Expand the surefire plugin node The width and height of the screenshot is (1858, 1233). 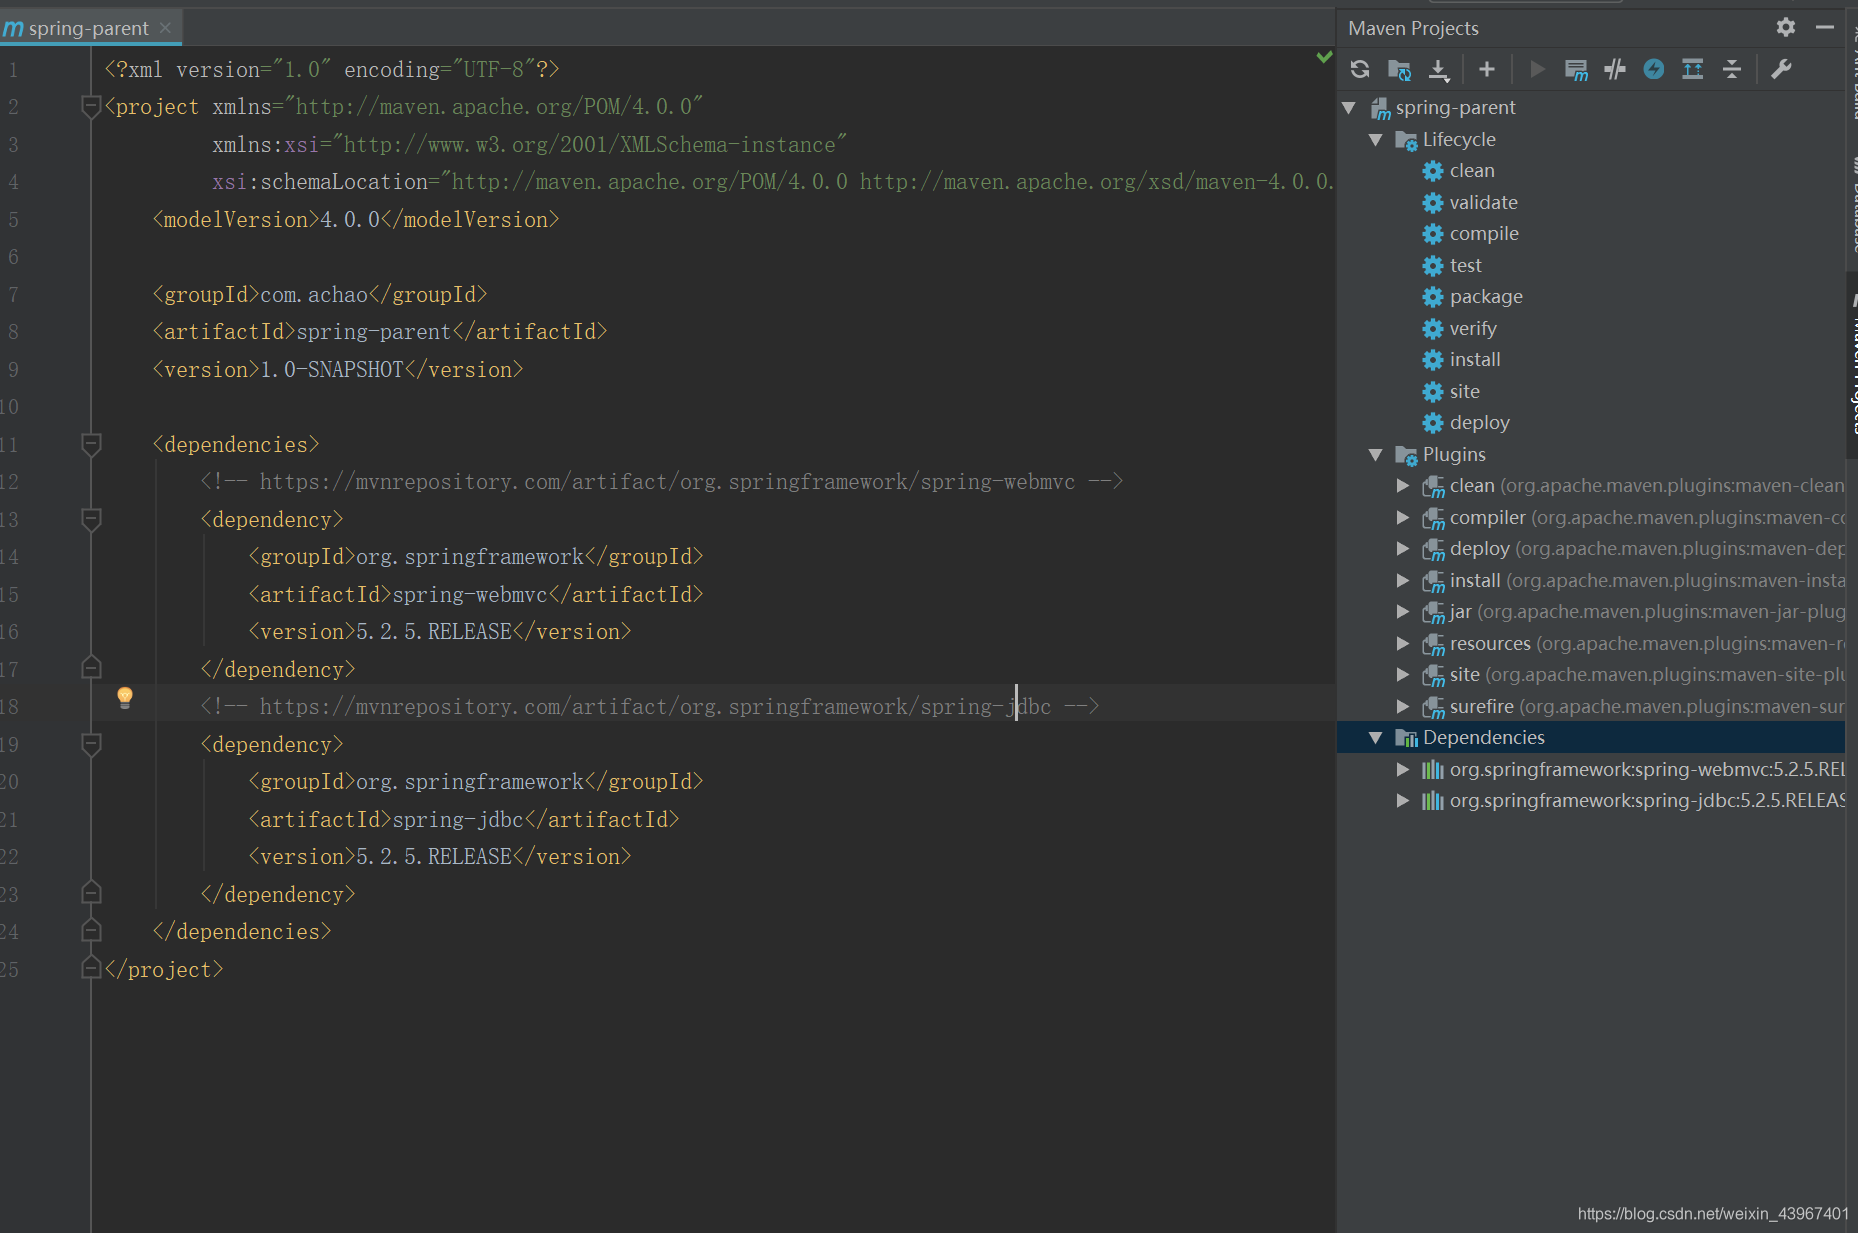[1403, 706]
